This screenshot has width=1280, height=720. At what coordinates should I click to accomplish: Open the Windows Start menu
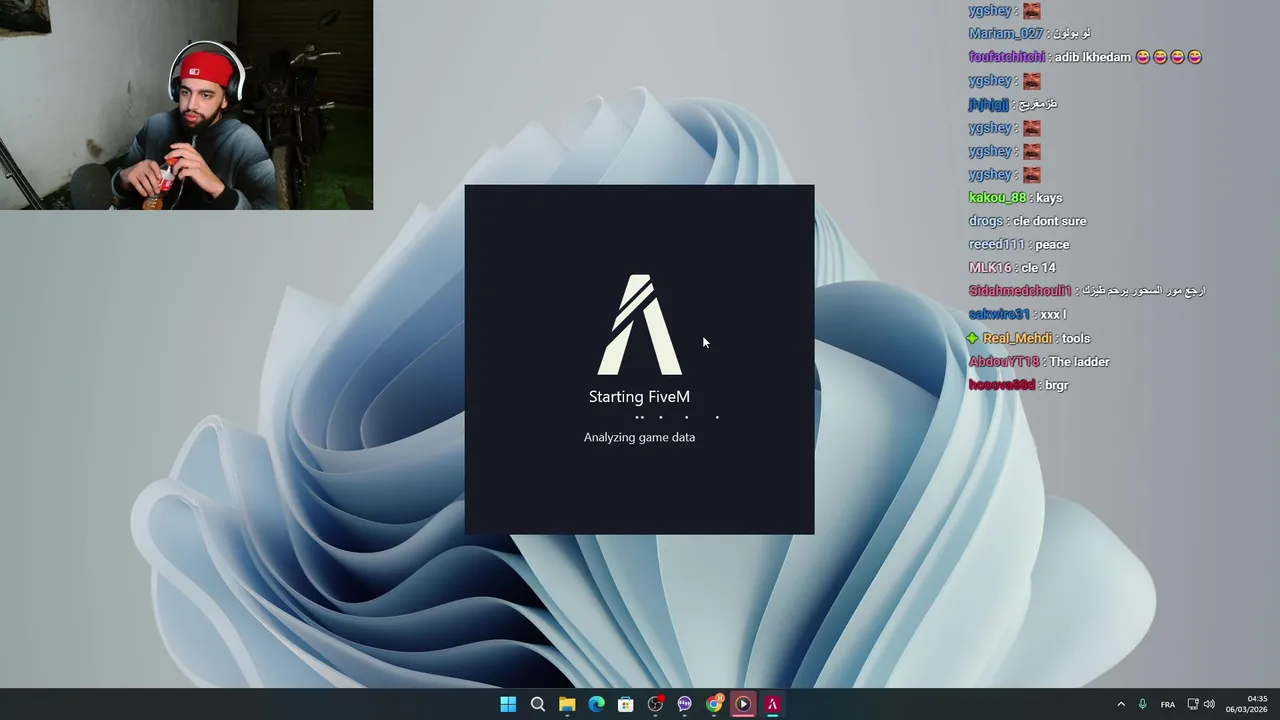508,704
